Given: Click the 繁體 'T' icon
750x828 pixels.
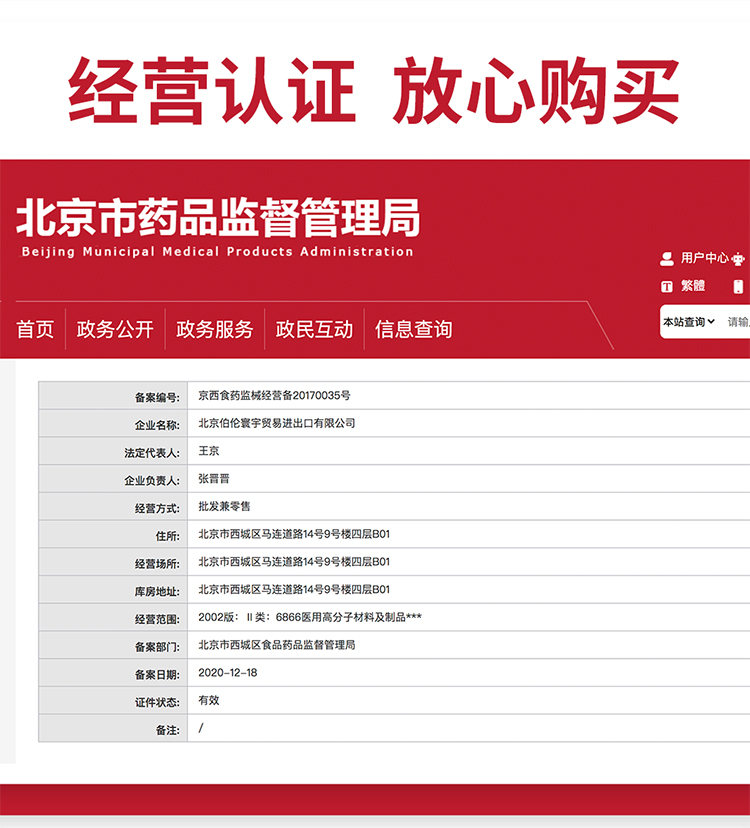Looking at the screenshot, I should click(667, 286).
